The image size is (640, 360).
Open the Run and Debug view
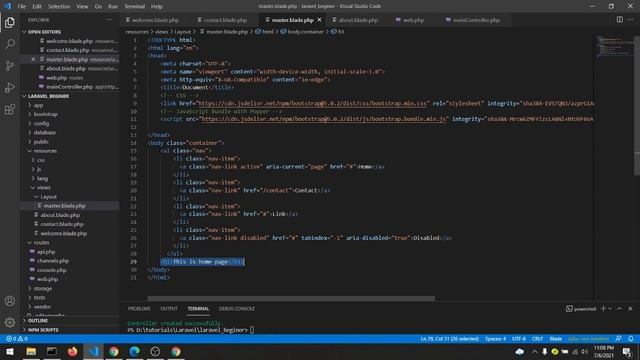[x=10, y=87]
